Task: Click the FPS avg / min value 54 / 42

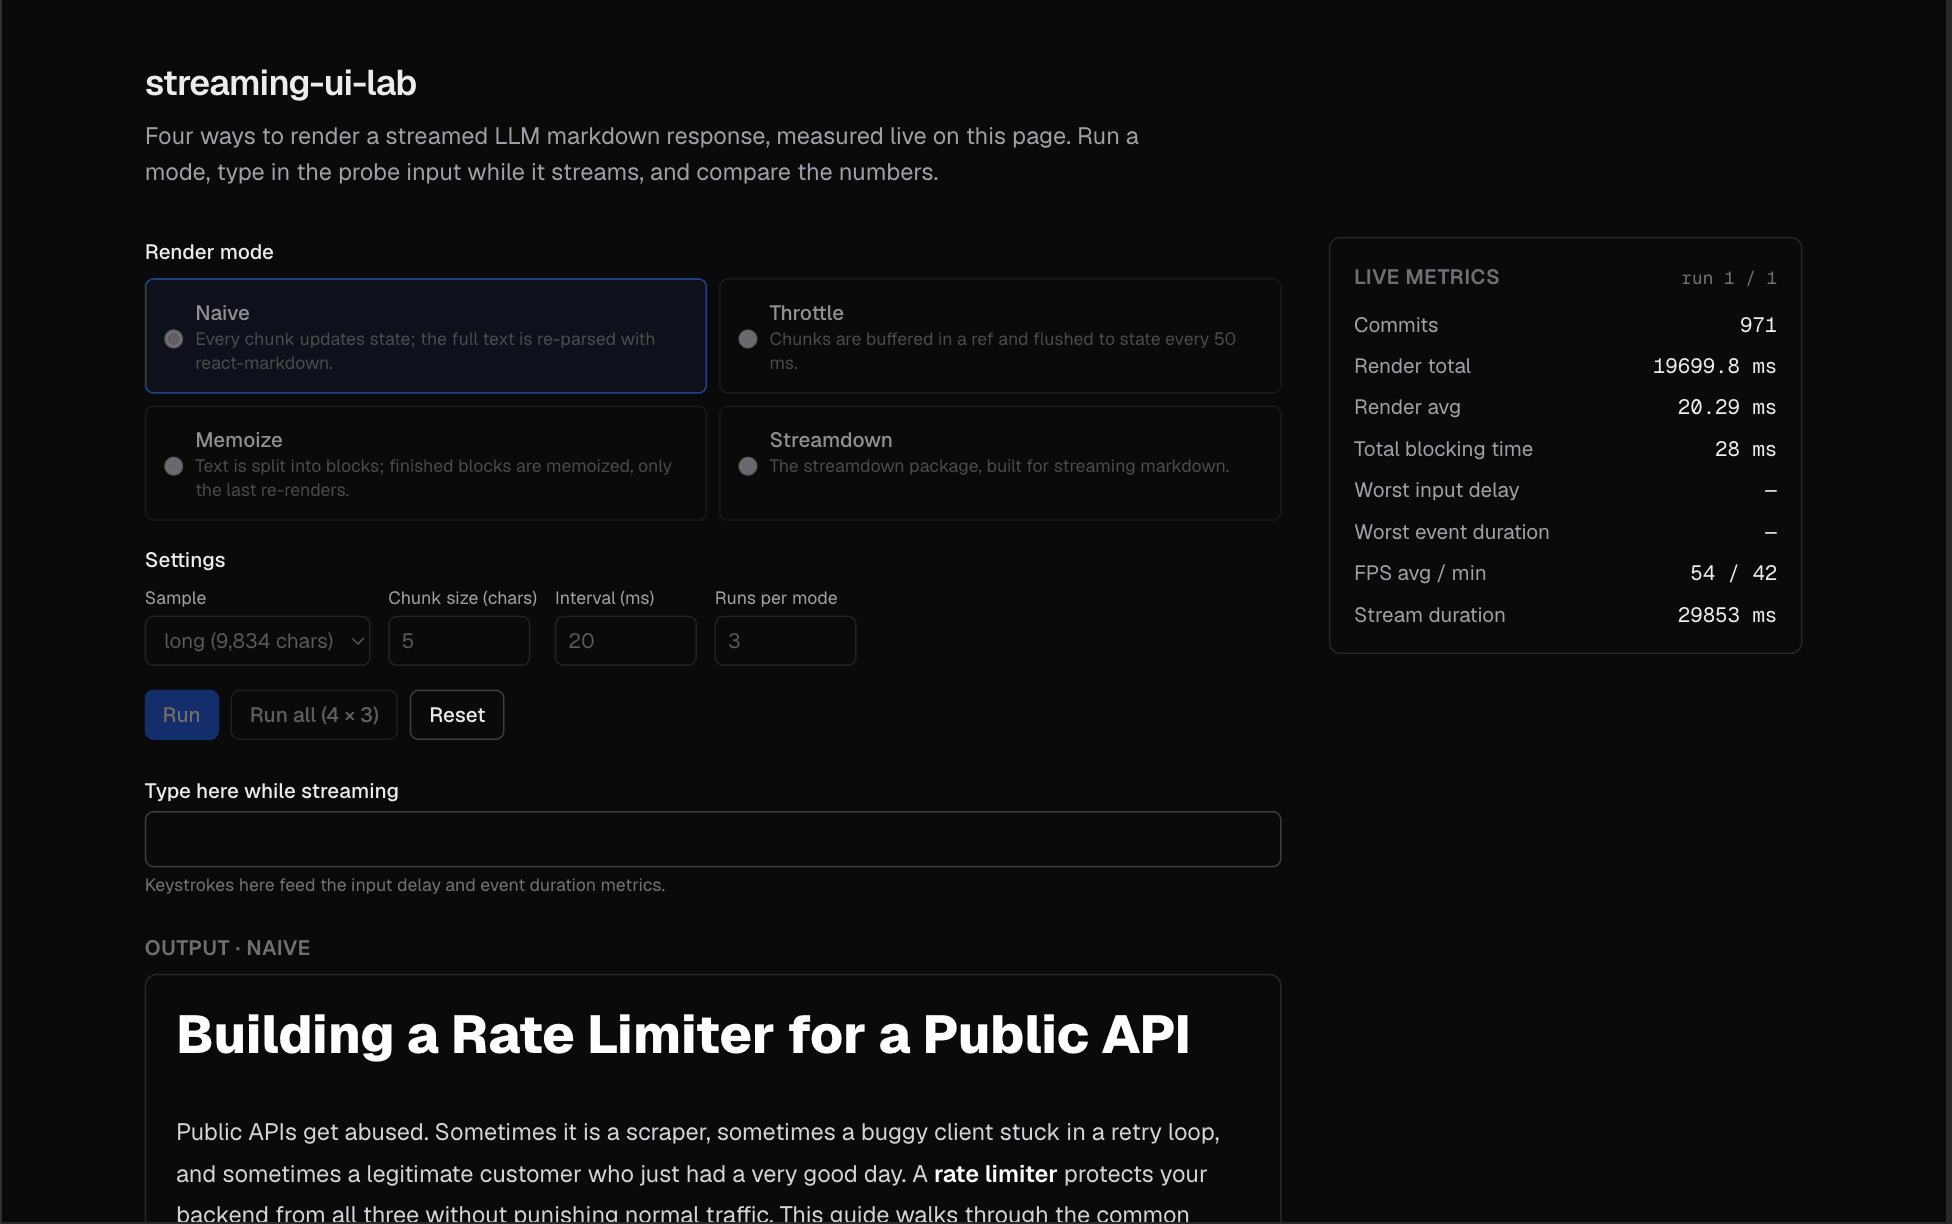Action: [1733, 573]
